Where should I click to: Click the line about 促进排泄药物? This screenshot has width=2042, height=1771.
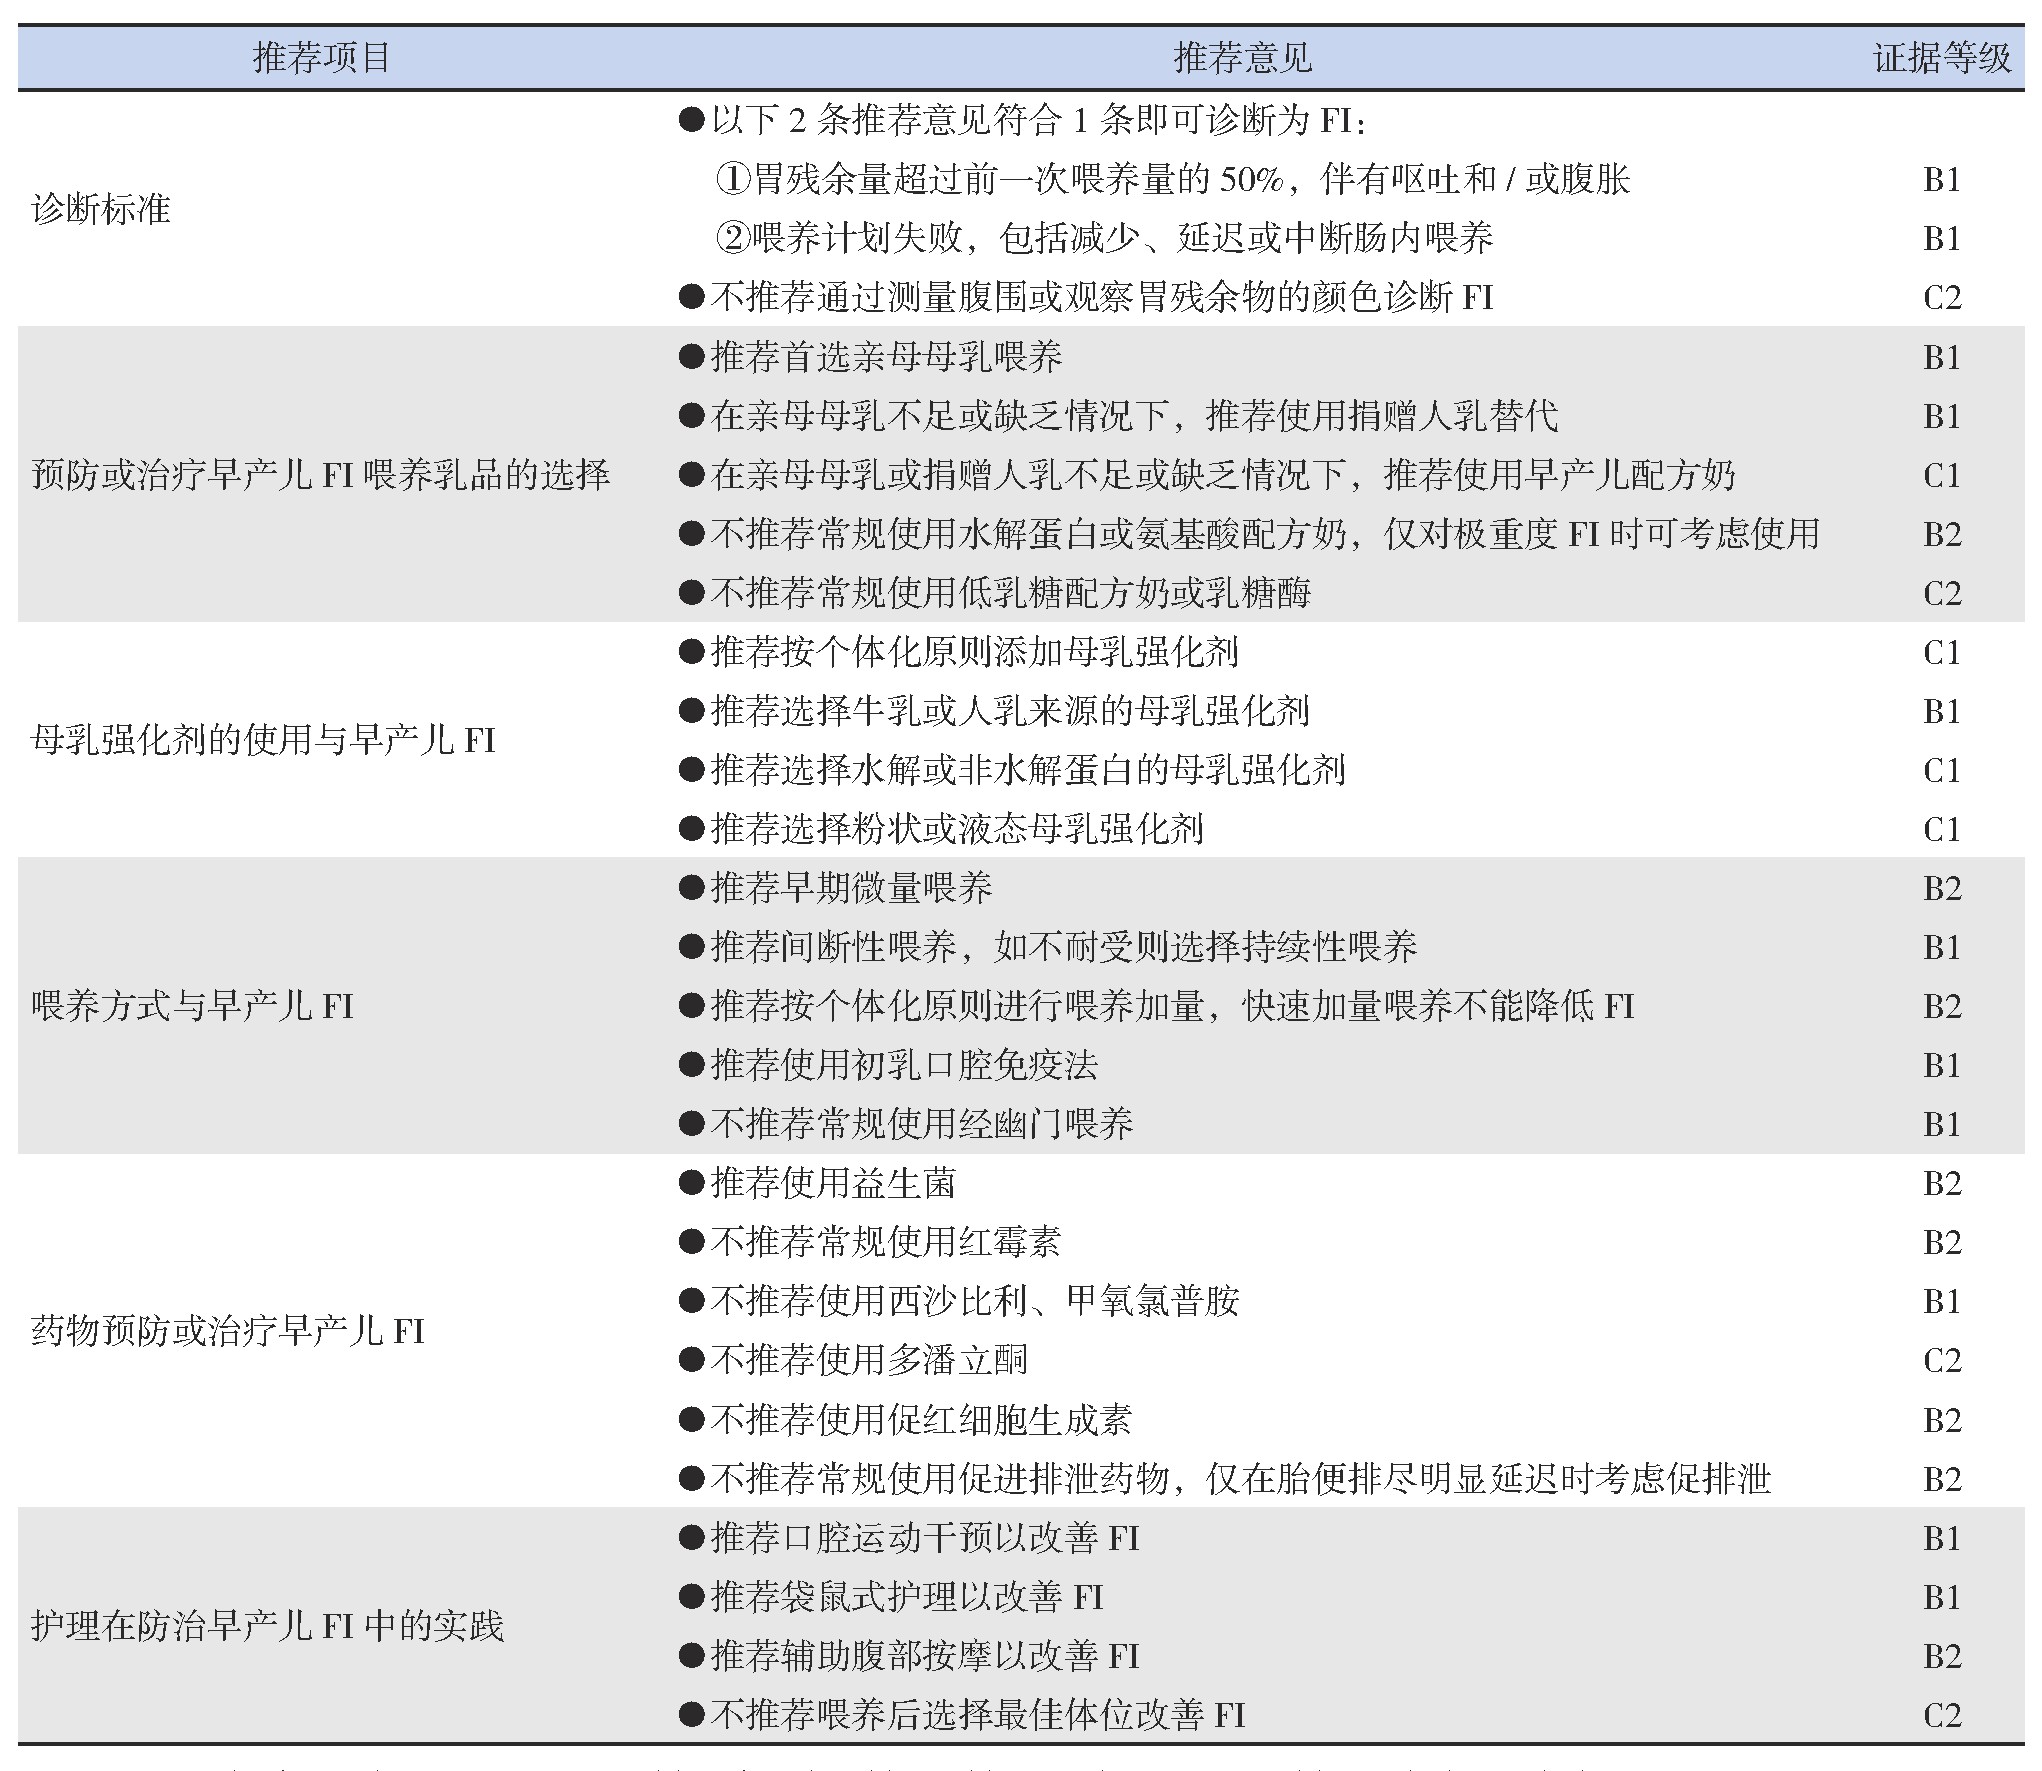[x=1225, y=1479]
